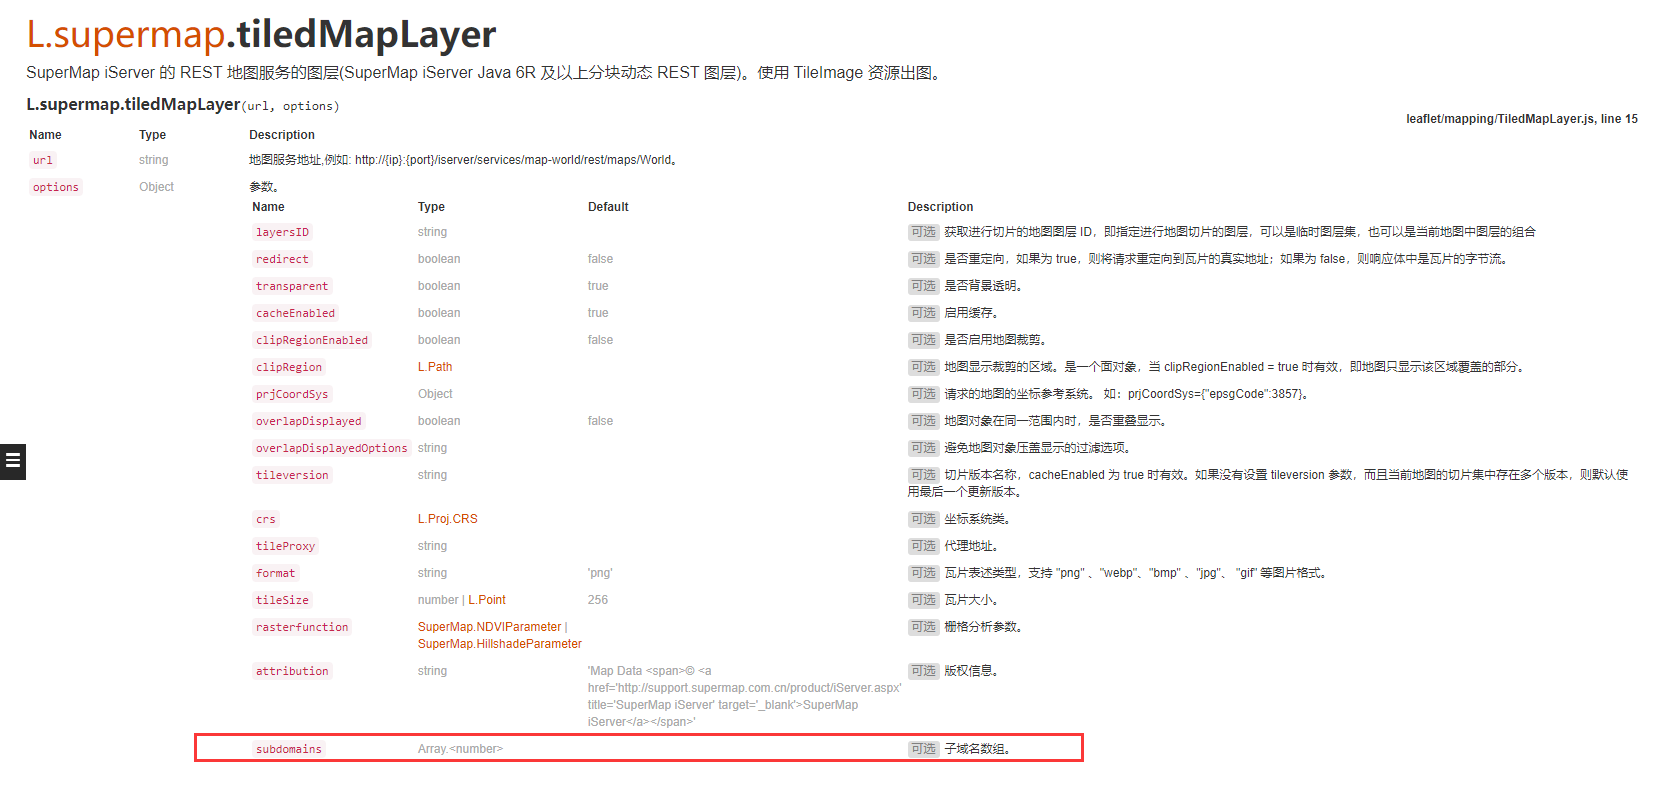
Task: Open the hamburger menu on the left edge
Action: pyautogui.click(x=12, y=461)
